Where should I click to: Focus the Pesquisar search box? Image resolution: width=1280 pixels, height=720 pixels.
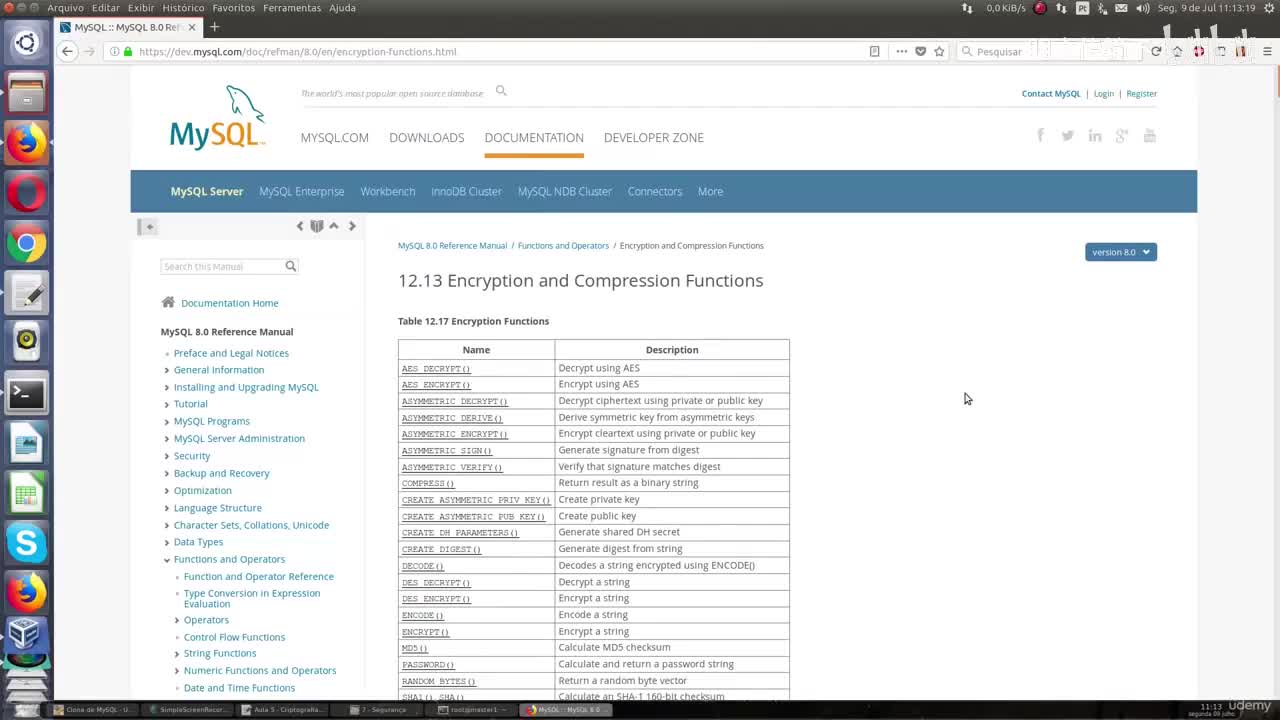pos(1050,51)
